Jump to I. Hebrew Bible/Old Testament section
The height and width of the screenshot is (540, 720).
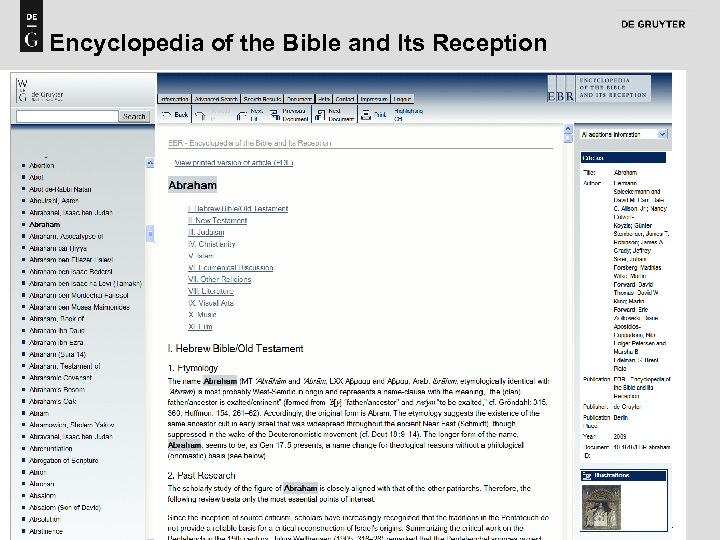click(x=238, y=208)
